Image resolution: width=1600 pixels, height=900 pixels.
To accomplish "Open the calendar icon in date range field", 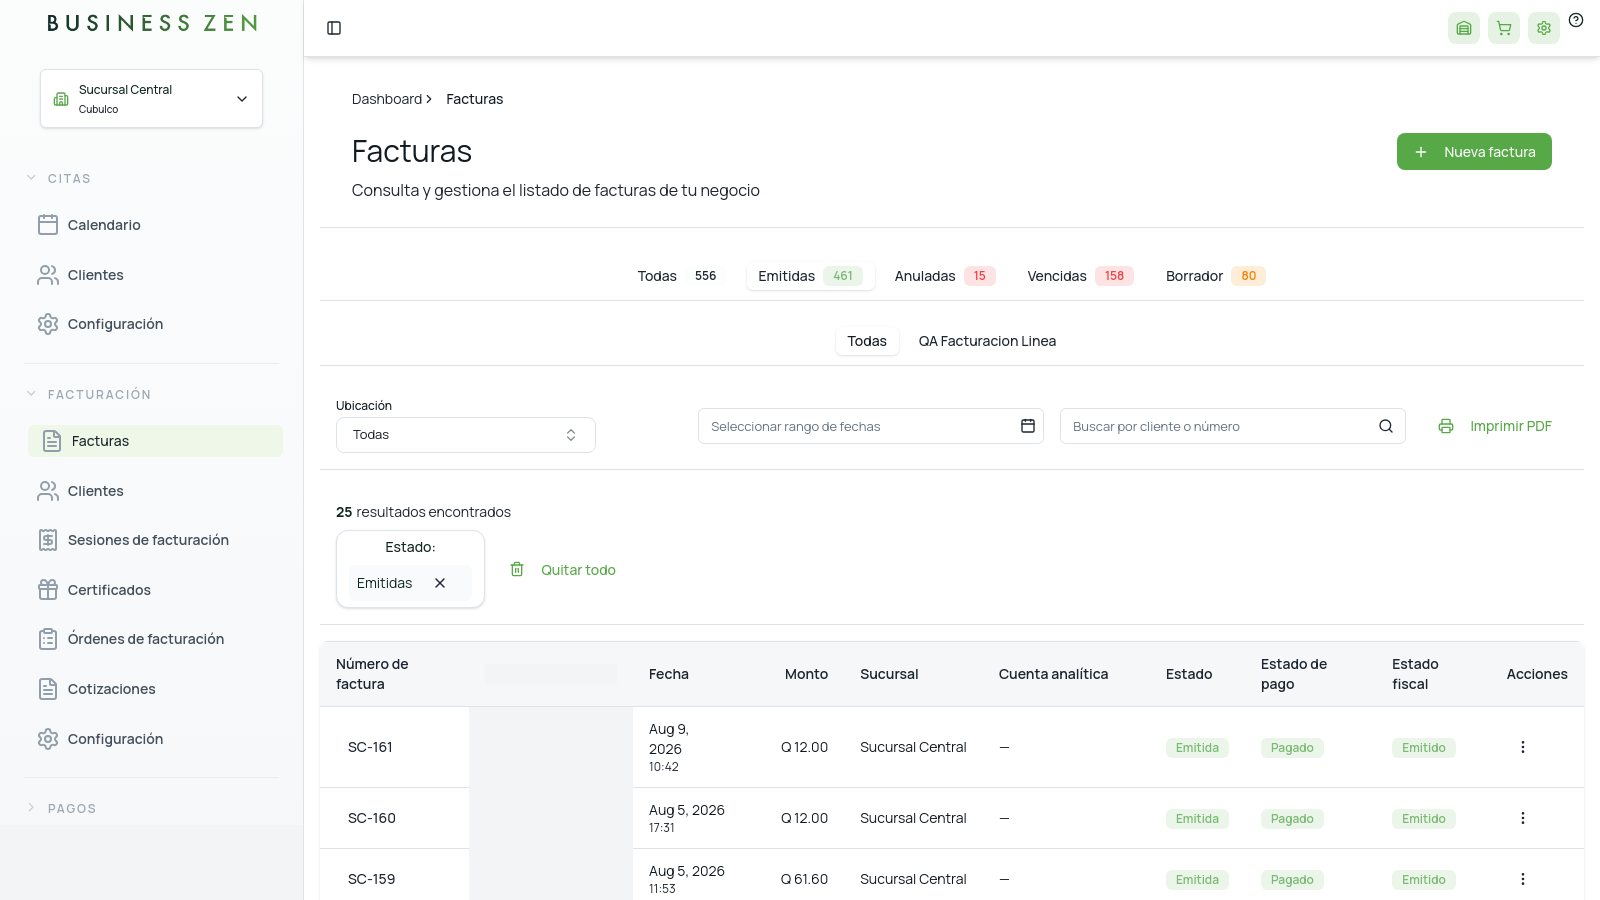I will [1027, 426].
